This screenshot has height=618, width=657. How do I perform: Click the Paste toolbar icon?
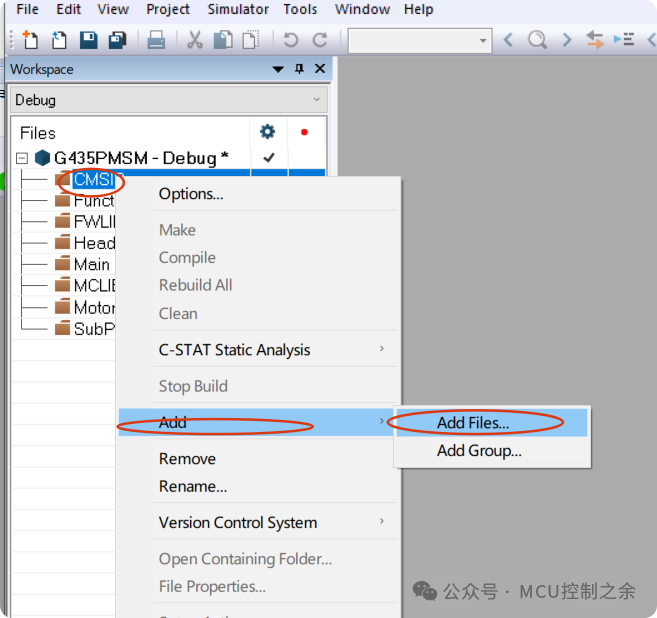pyautogui.click(x=251, y=40)
